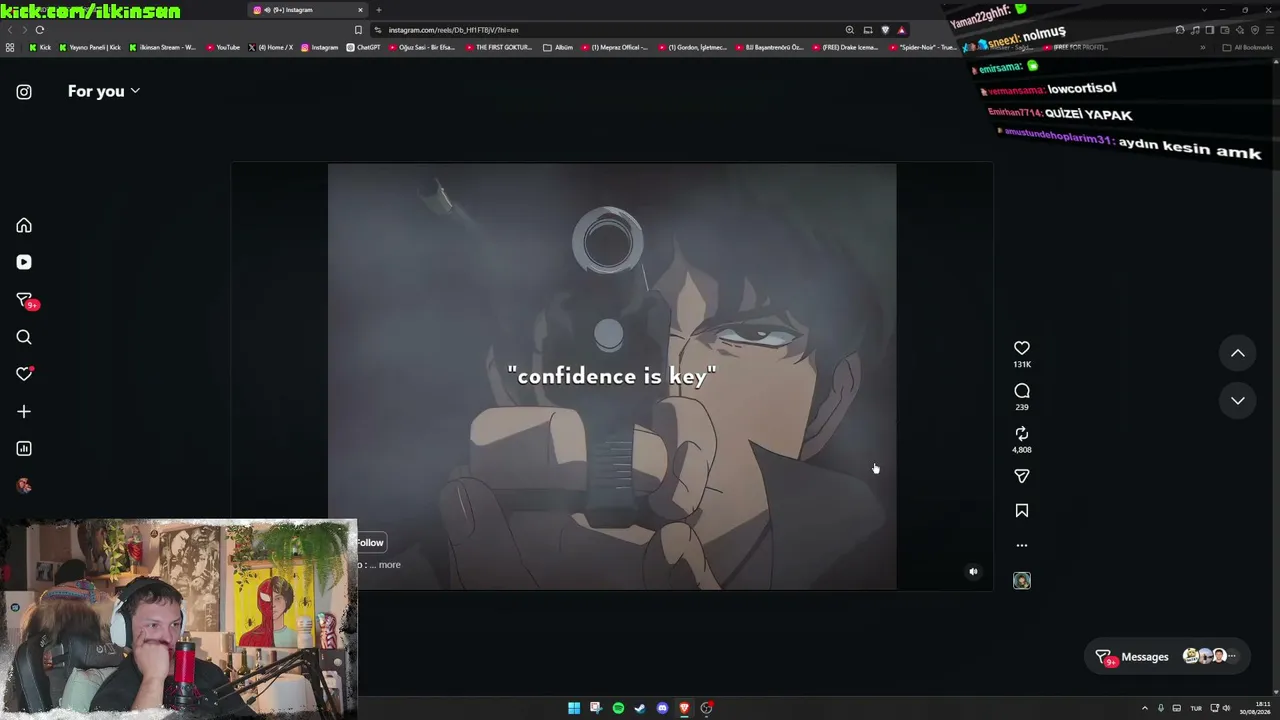Open Spotify from the taskbar
1280x720 pixels.
point(618,708)
